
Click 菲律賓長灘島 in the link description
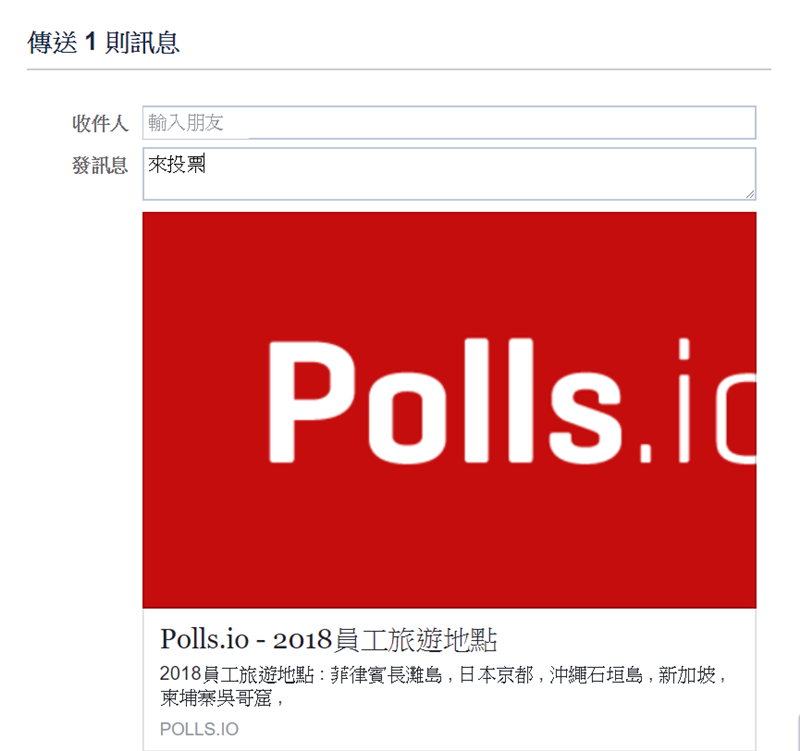coord(385,675)
